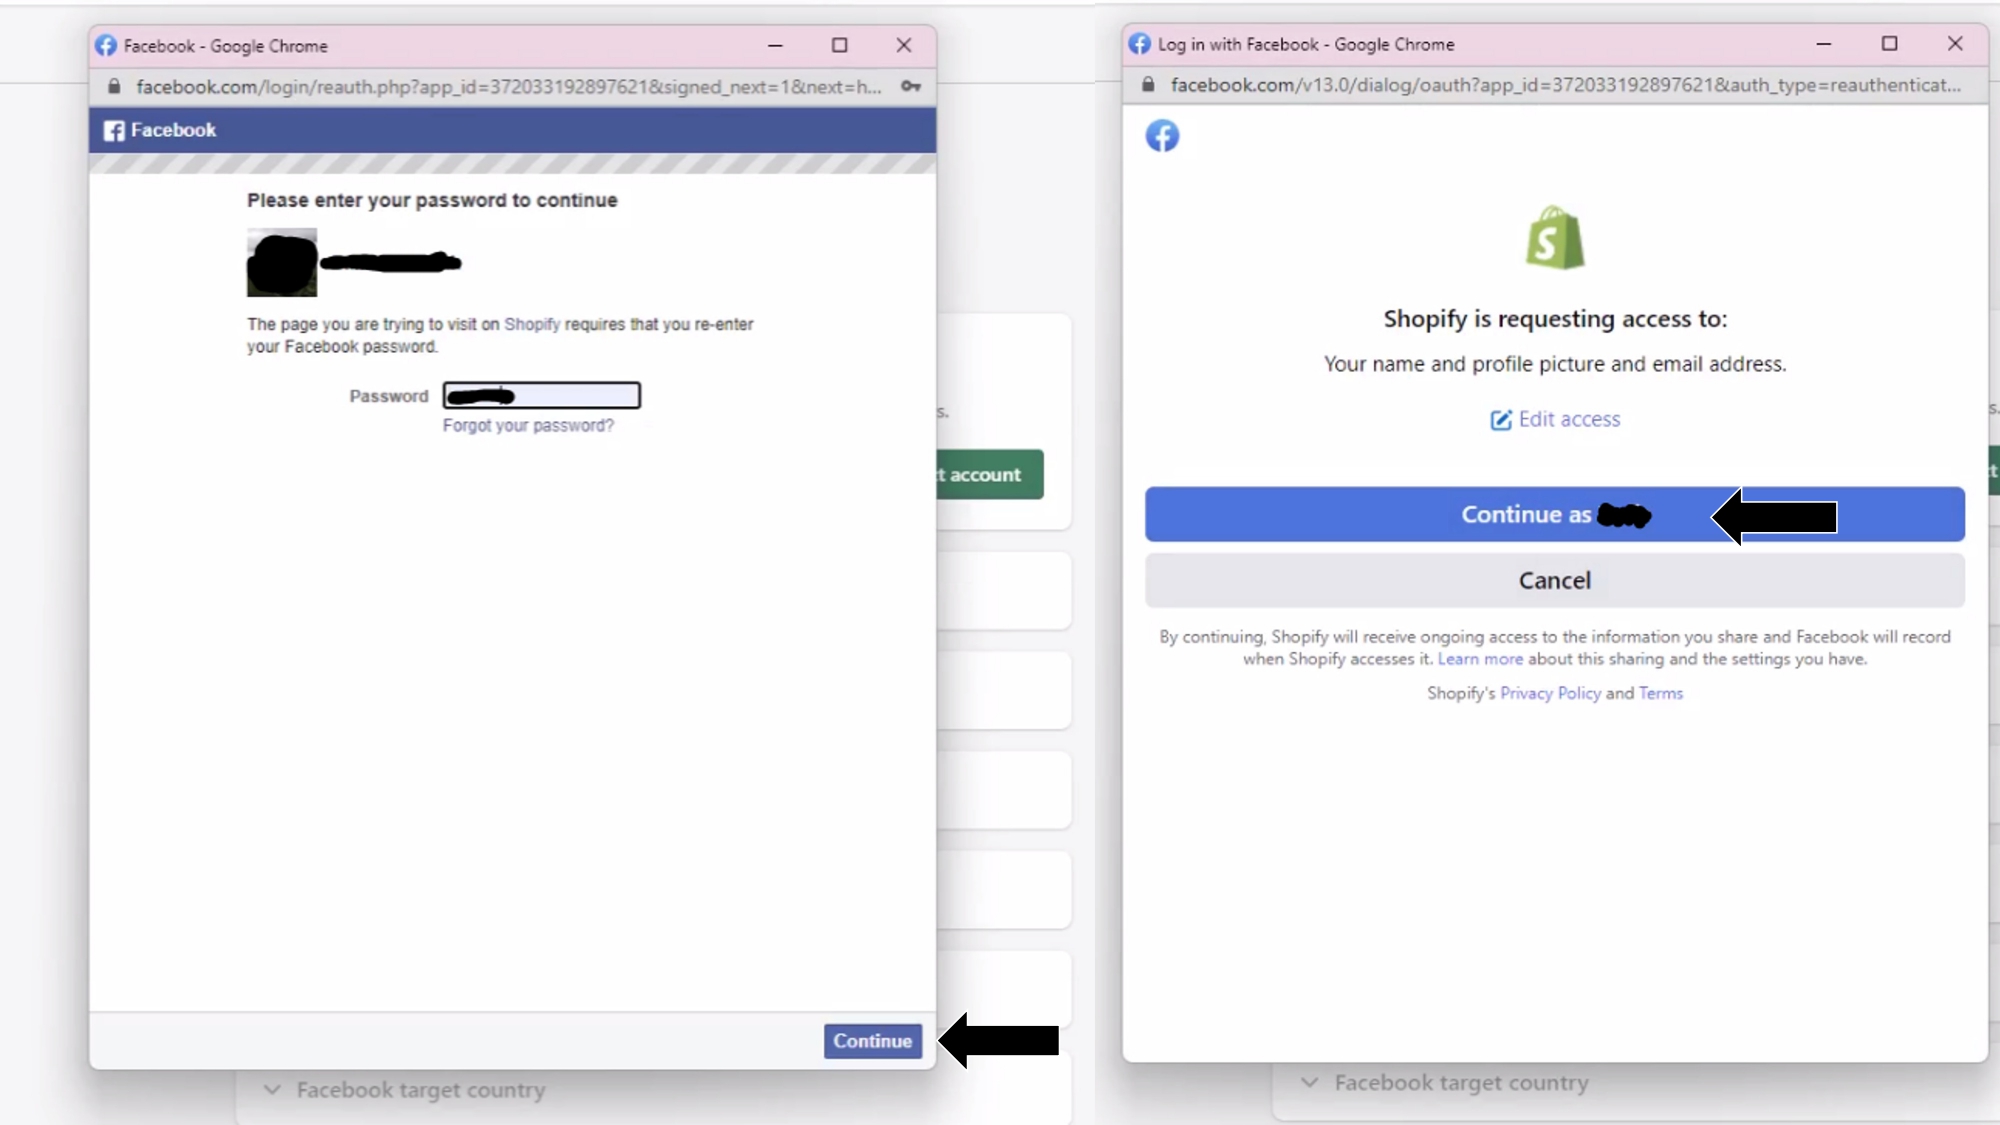The image size is (2000, 1125).
Task: Click the Shopify link in the re-enter password text
Action: pyautogui.click(x=531, y=324)
